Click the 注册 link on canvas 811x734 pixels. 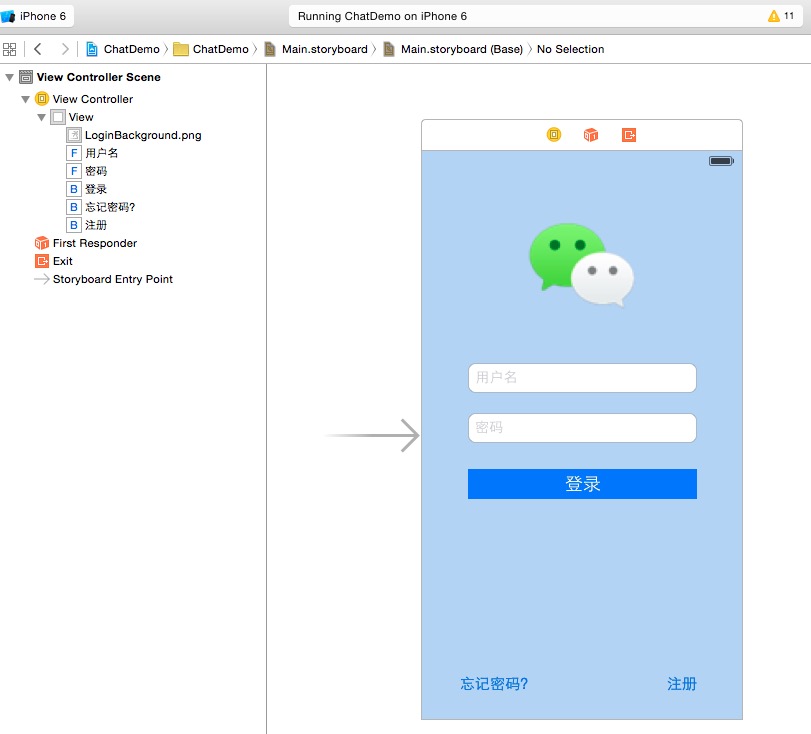point(682,684)
